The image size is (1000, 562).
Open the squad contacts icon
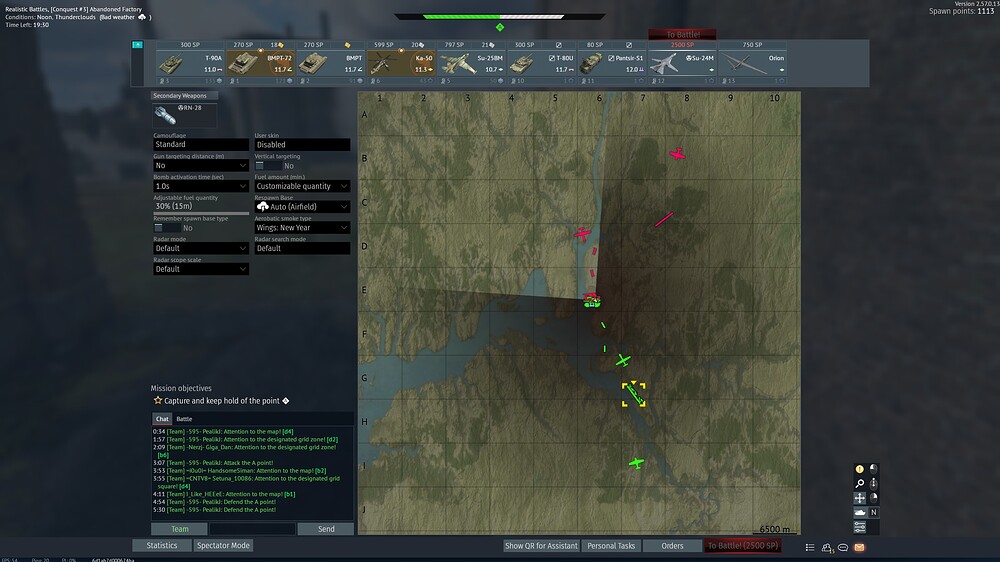tap(827, 547)
